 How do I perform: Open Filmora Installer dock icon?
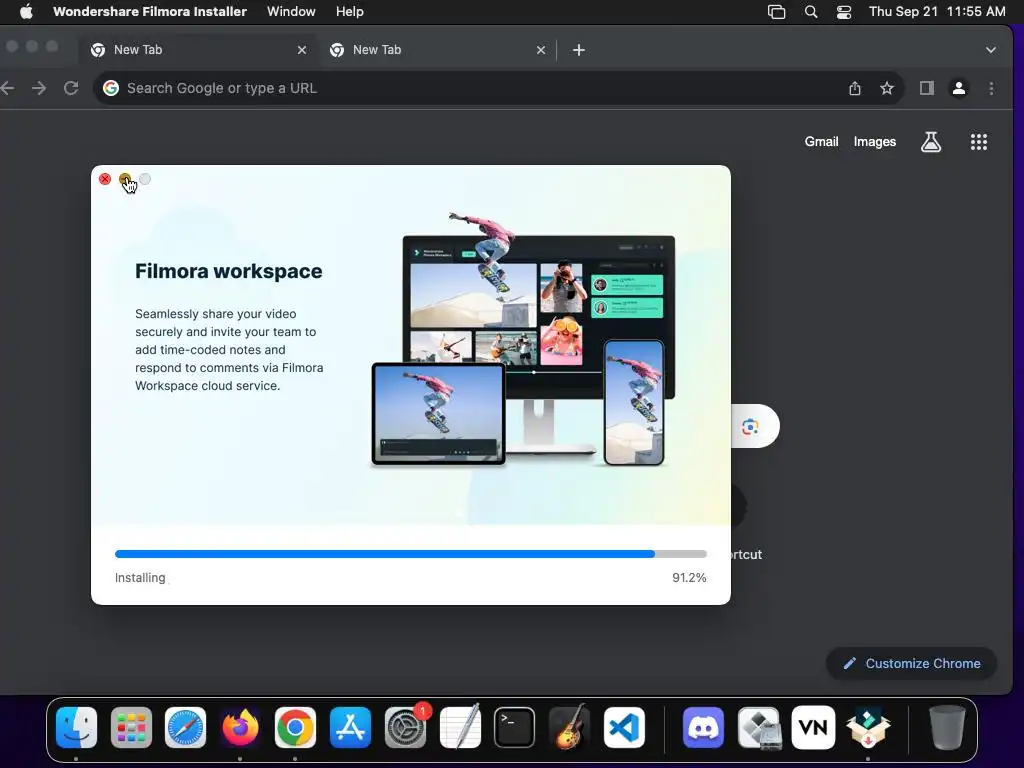[868, 728]
